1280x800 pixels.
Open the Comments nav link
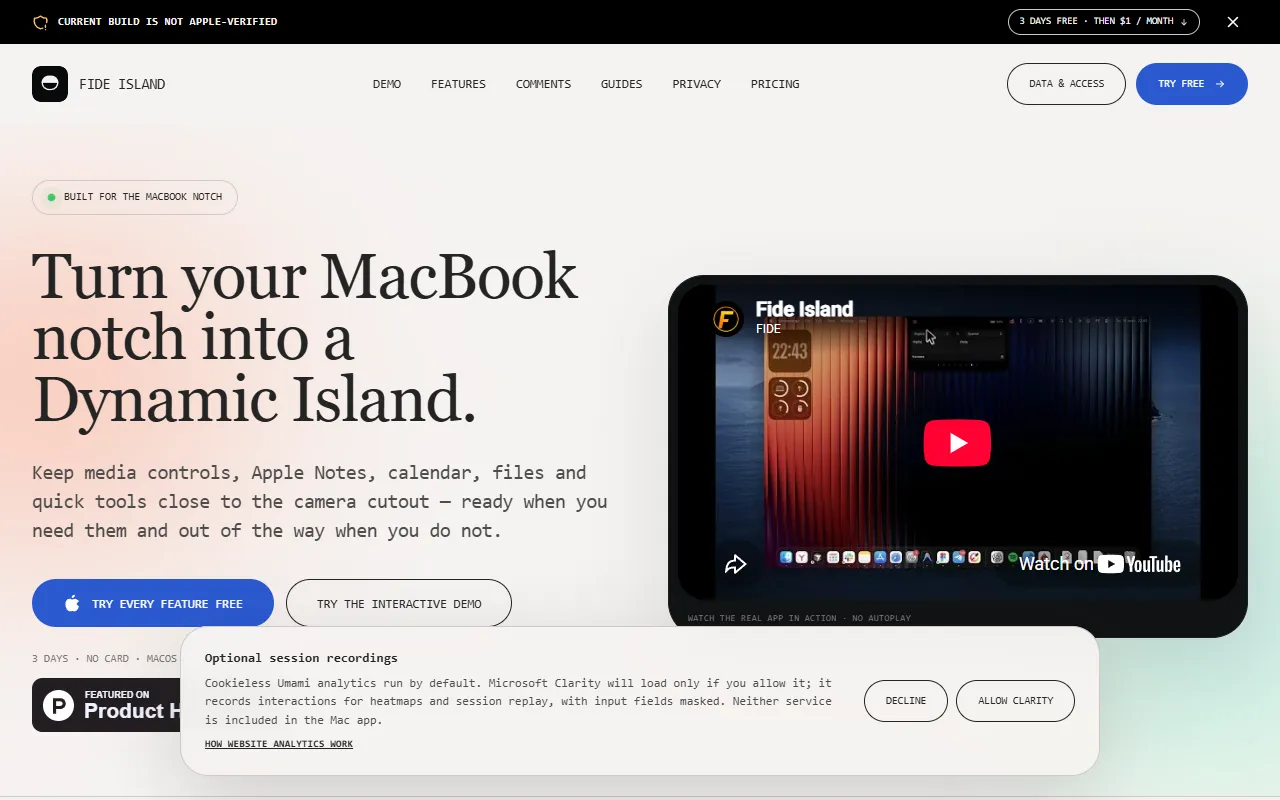click(x=543, y=84)
